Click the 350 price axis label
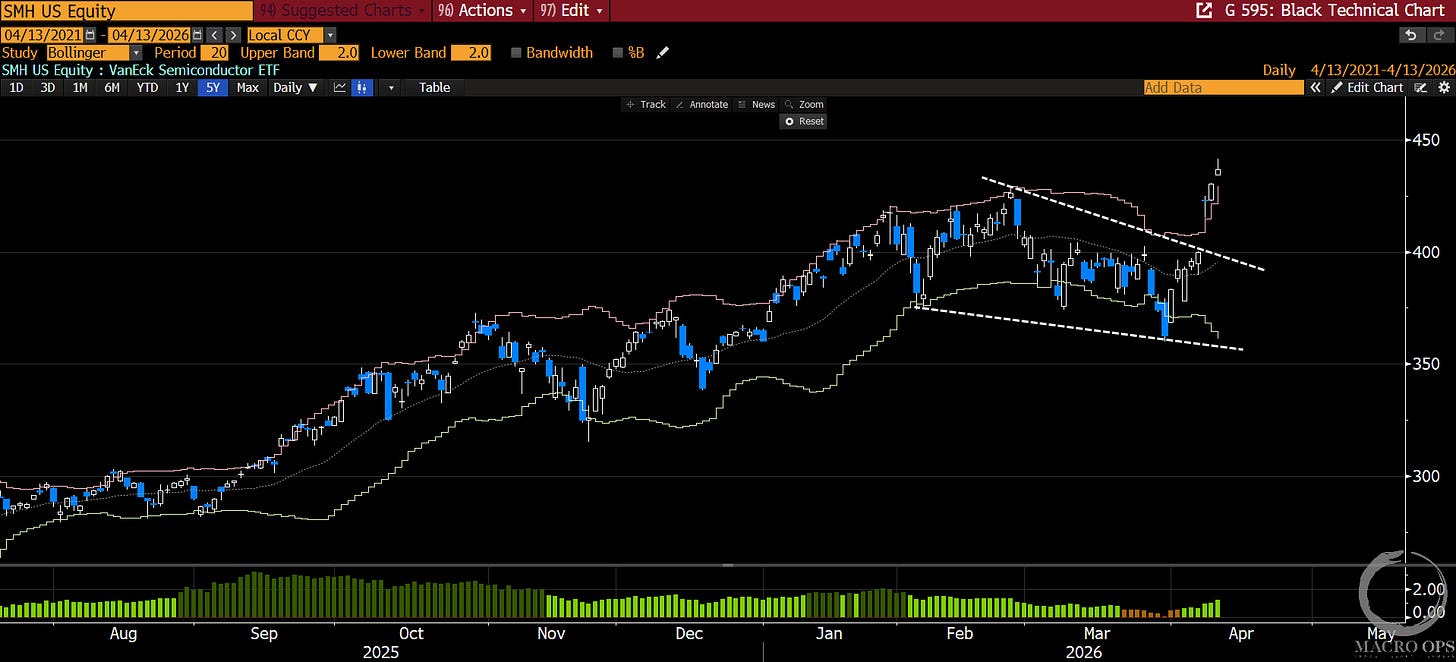 click(x=1428, y=365)
